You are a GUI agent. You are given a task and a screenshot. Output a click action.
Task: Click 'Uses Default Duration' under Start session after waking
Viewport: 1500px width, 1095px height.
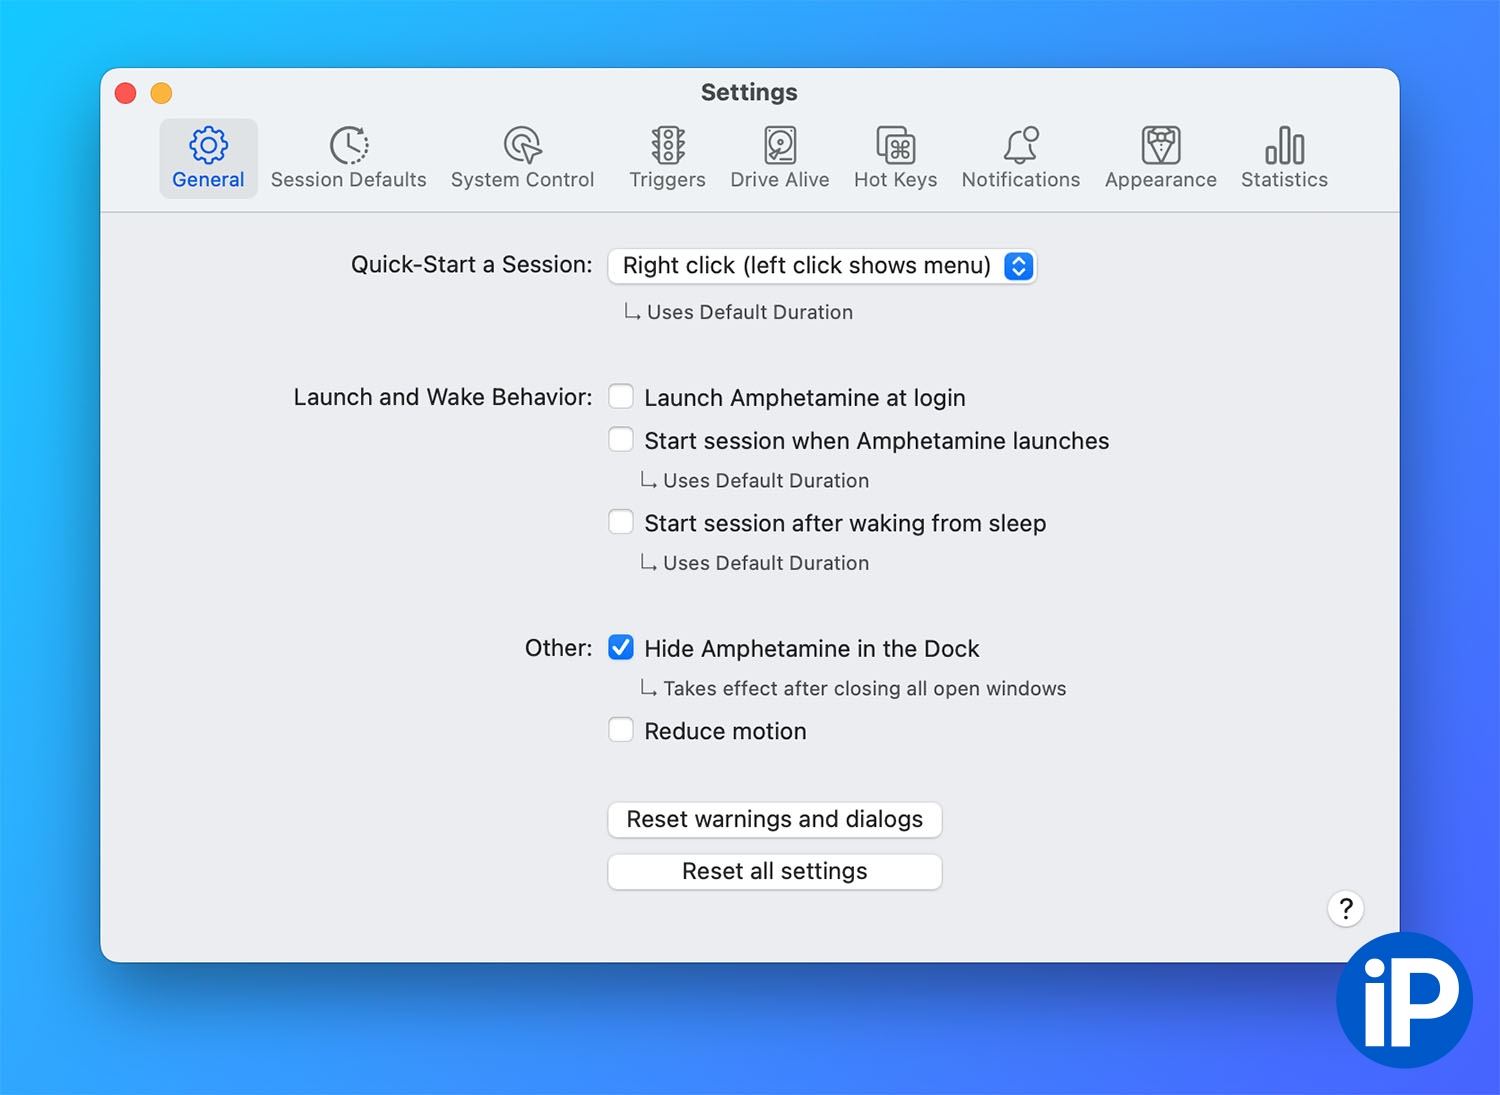766,563
